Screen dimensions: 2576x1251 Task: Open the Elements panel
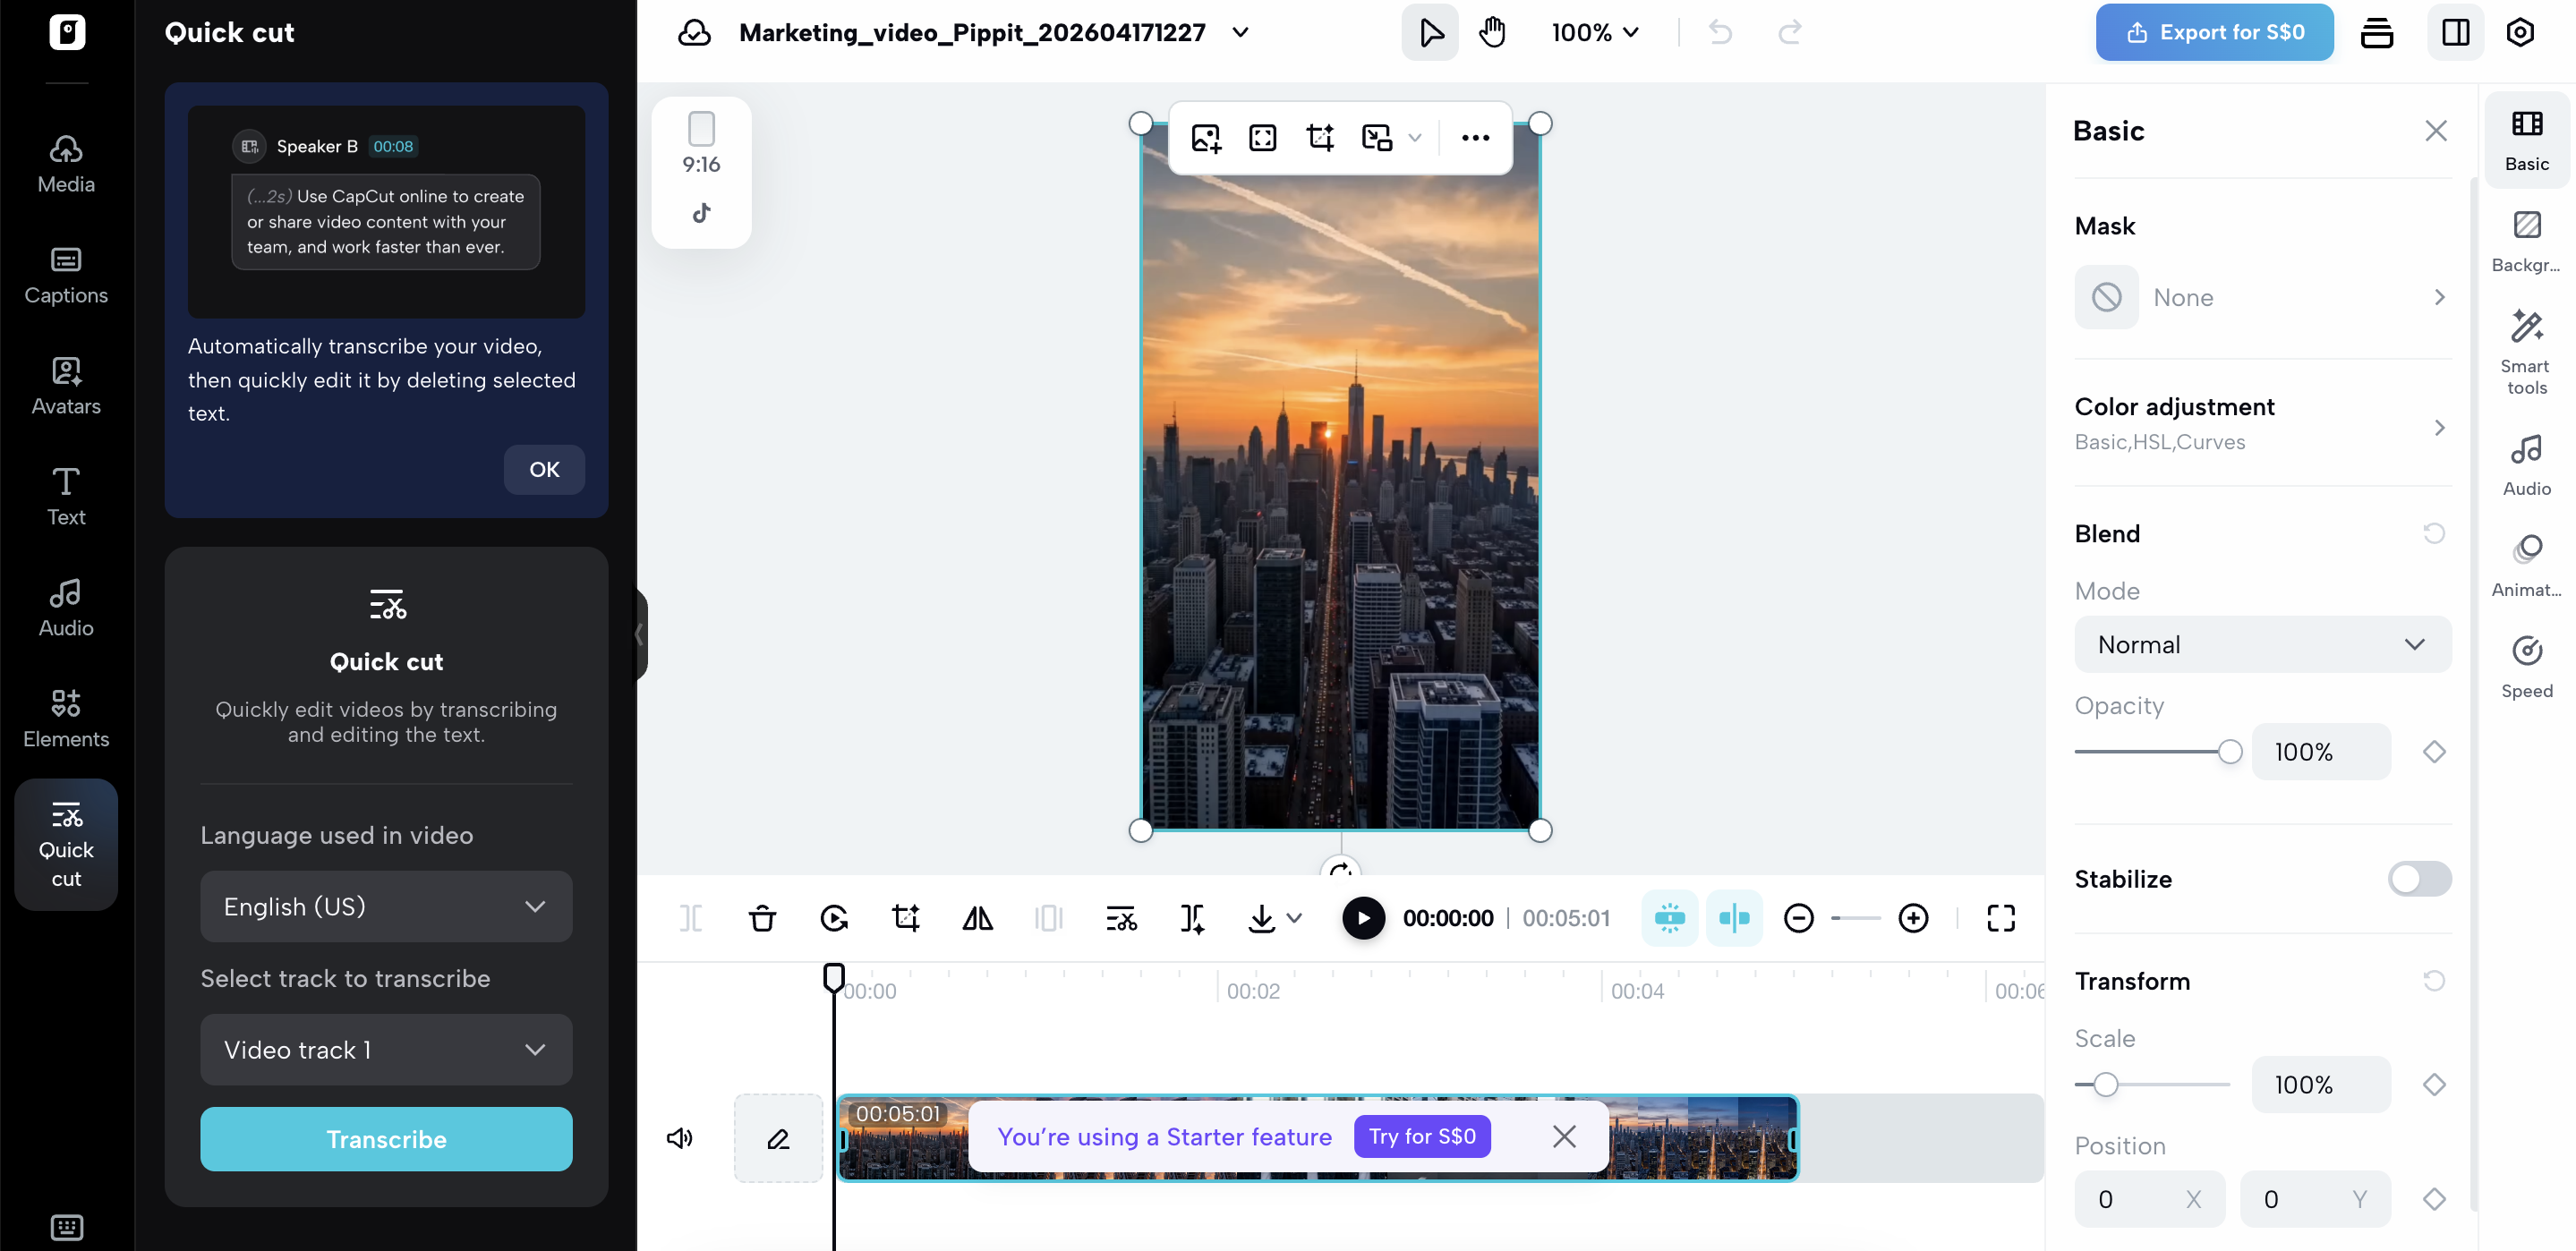click(x=65, y=718)
